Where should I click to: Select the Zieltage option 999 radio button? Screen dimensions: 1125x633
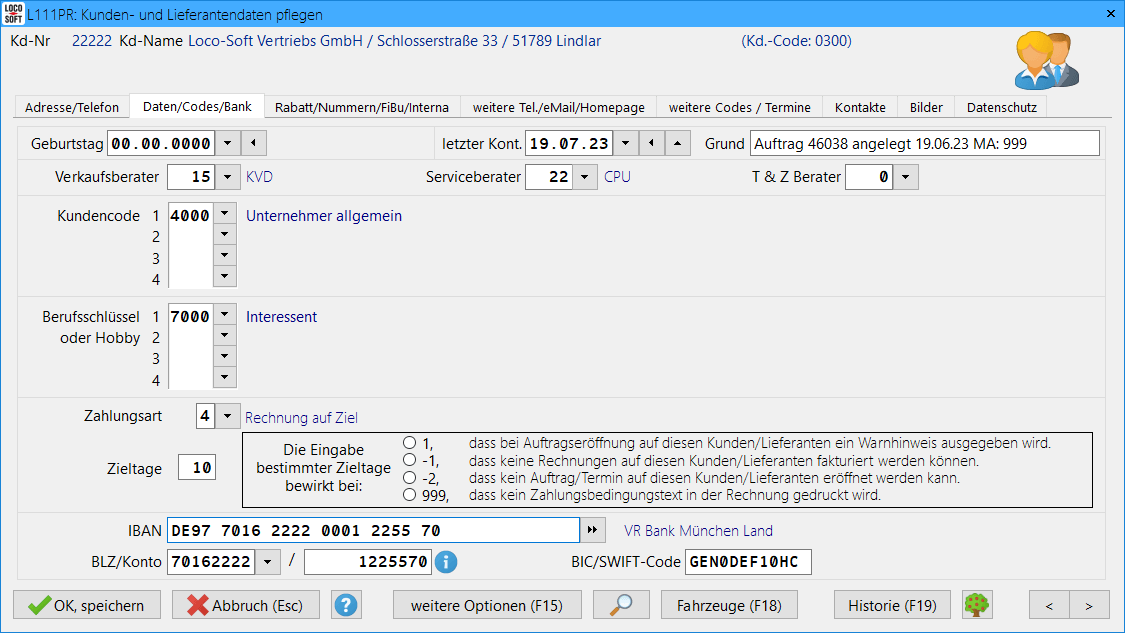(x=410, y=495)
